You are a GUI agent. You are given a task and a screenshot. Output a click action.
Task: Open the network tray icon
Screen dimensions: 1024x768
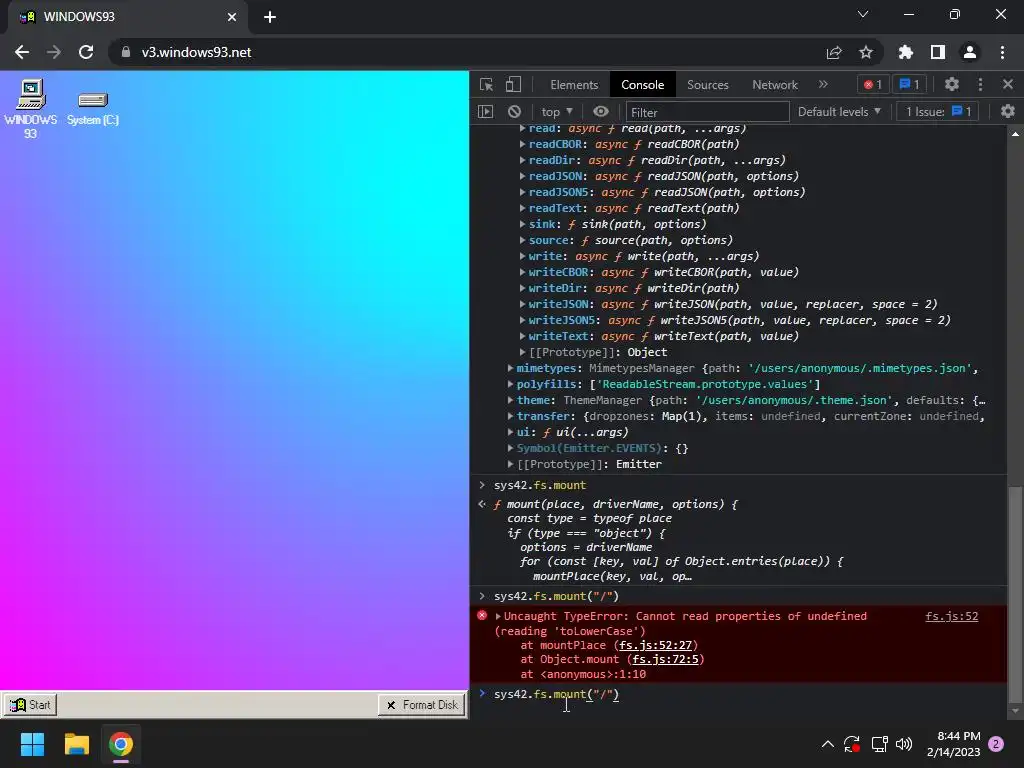click(879, 744)
